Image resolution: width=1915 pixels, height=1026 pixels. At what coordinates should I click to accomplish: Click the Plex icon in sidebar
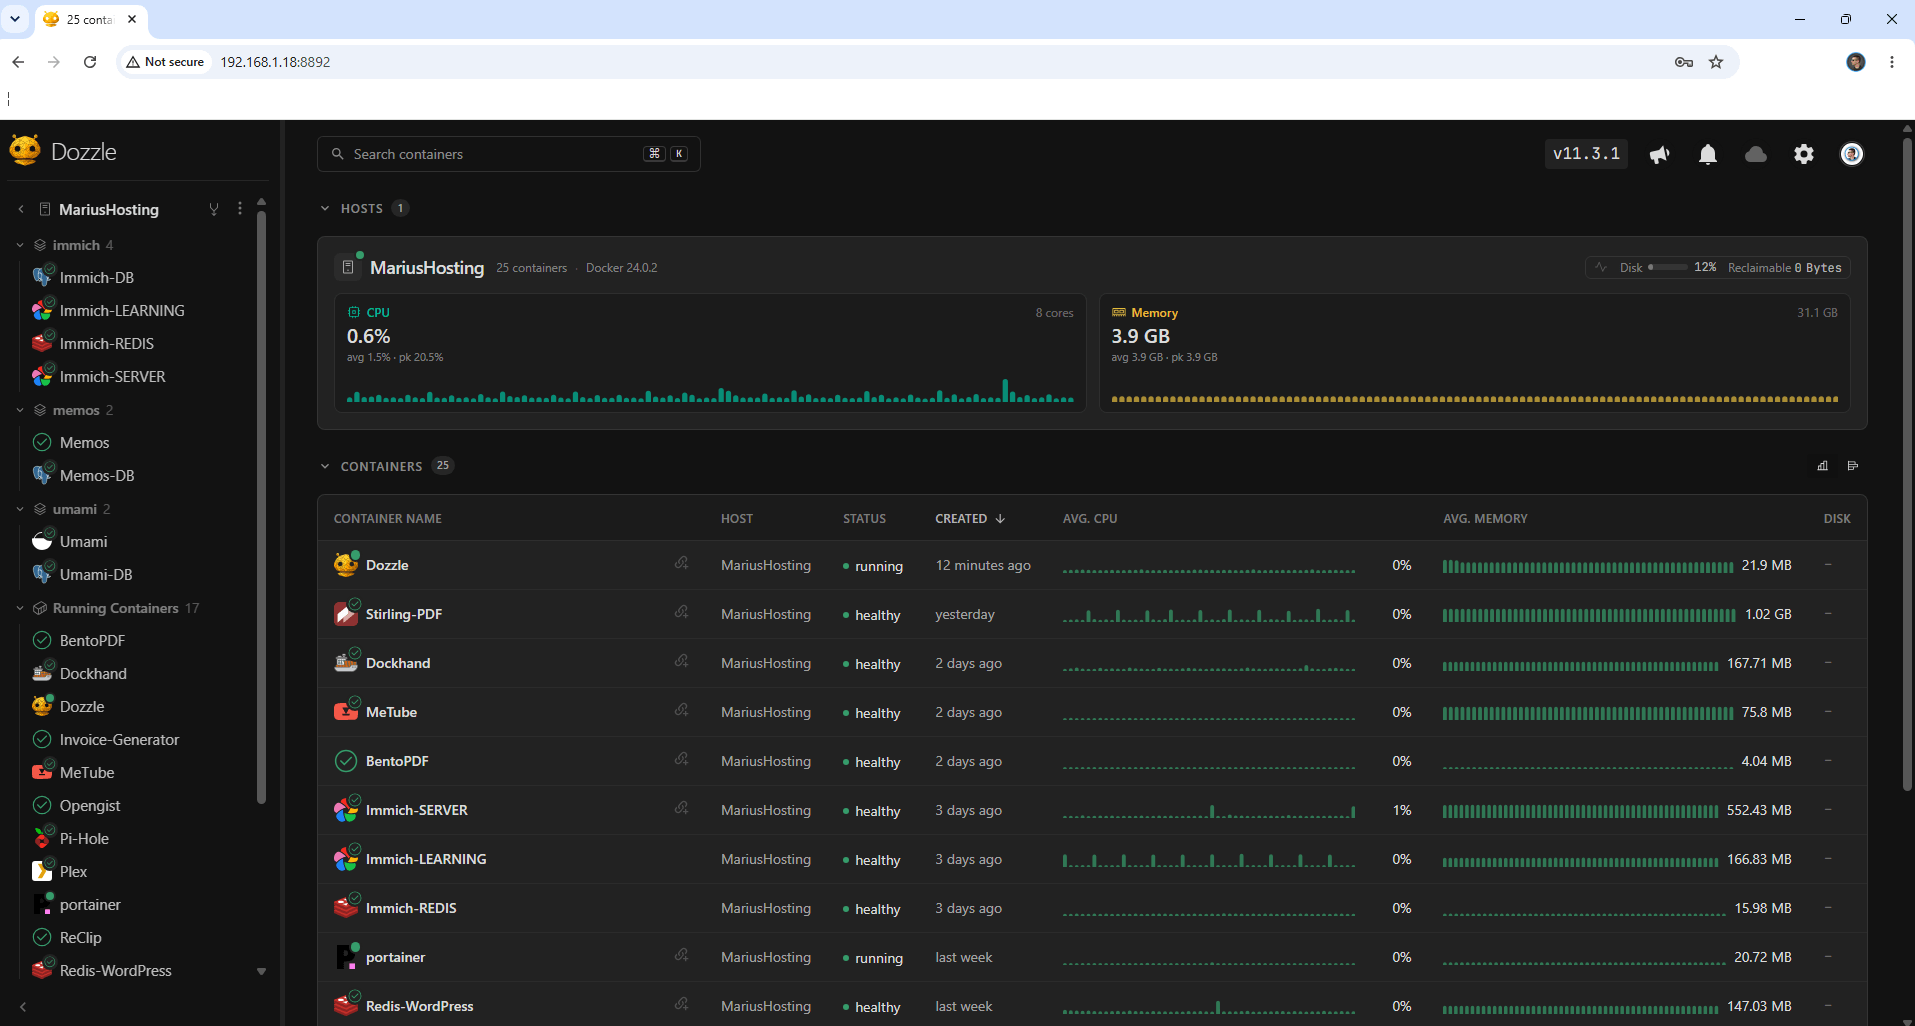click(x=42, y=871)
